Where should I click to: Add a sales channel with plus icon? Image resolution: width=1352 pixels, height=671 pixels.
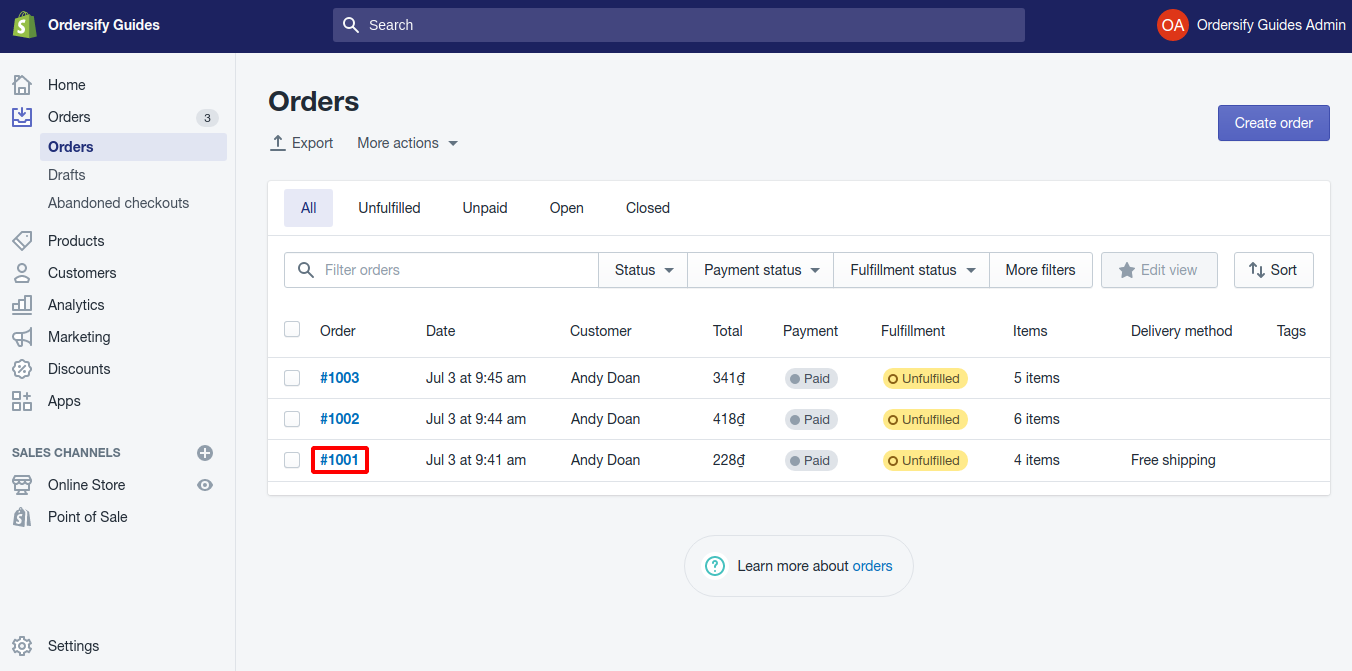pyautogui.click(x=205, y=453)
